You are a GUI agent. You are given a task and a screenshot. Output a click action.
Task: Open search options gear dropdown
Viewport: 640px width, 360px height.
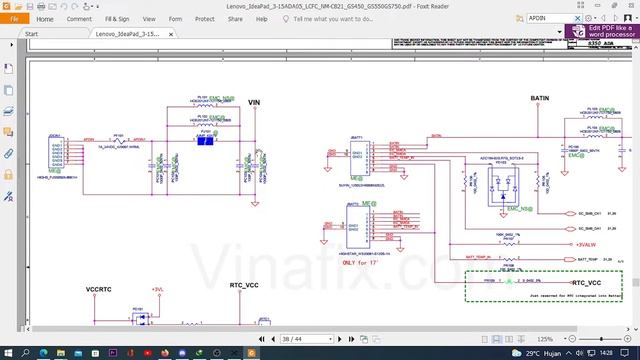coord(591,18)
